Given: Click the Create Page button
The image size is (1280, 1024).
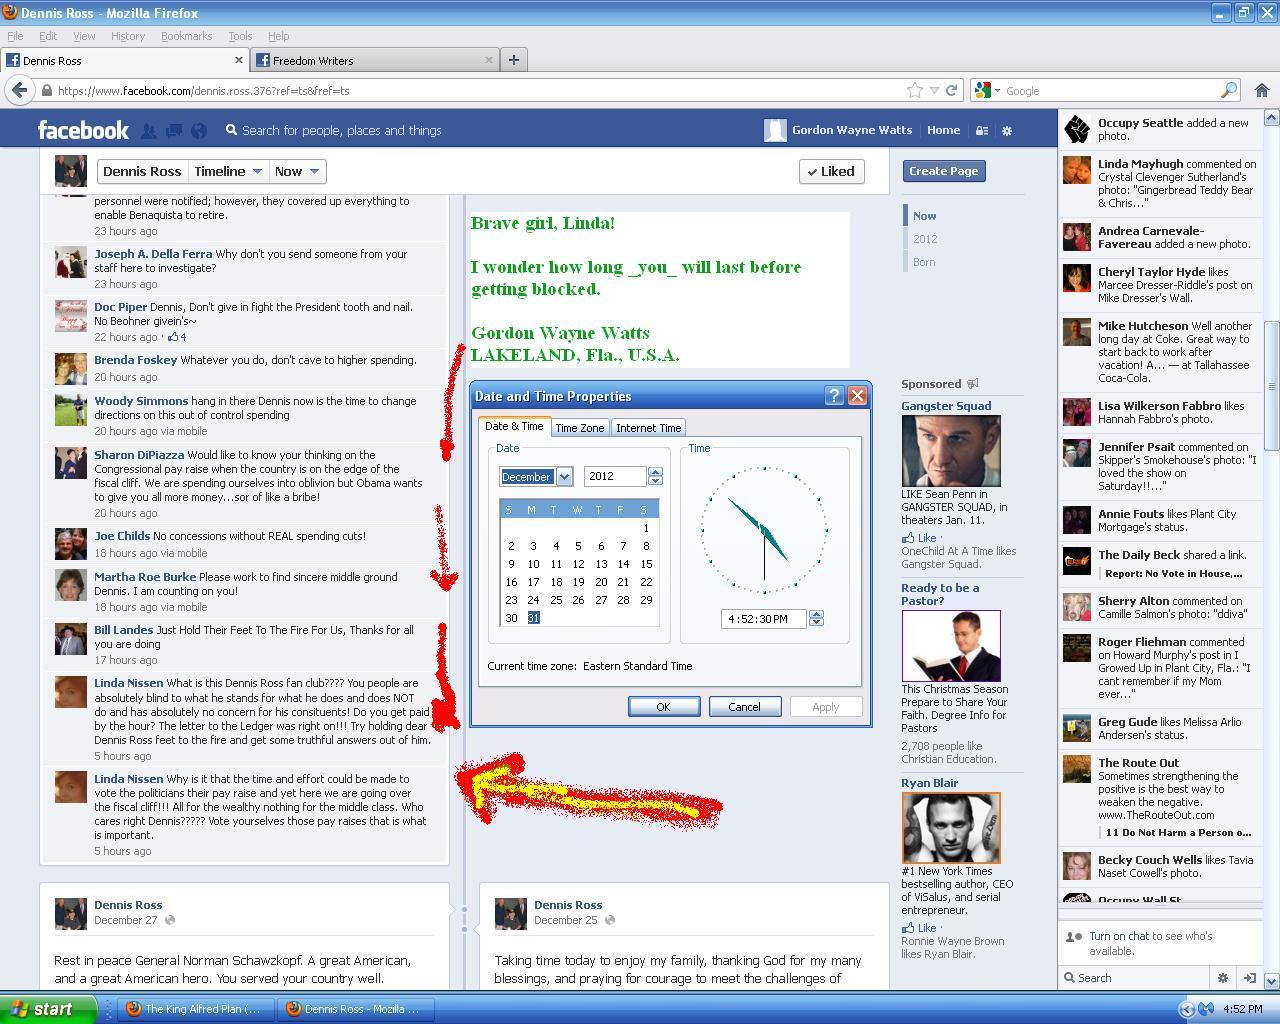Looking at the screenshot, I should tap(943, 171).
